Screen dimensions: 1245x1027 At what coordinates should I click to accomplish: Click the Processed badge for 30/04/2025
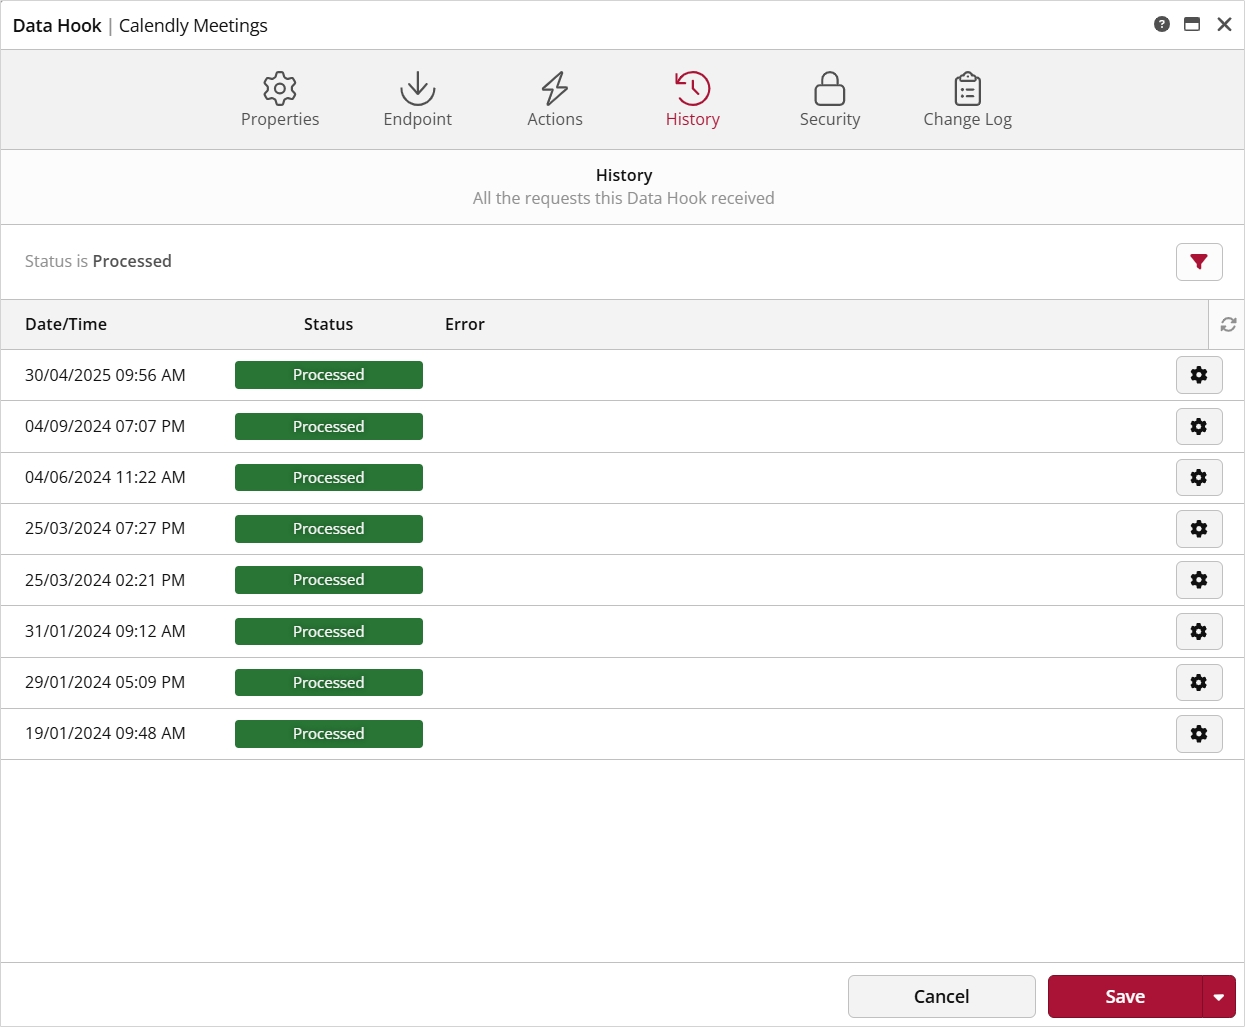[x=329, y=375]
